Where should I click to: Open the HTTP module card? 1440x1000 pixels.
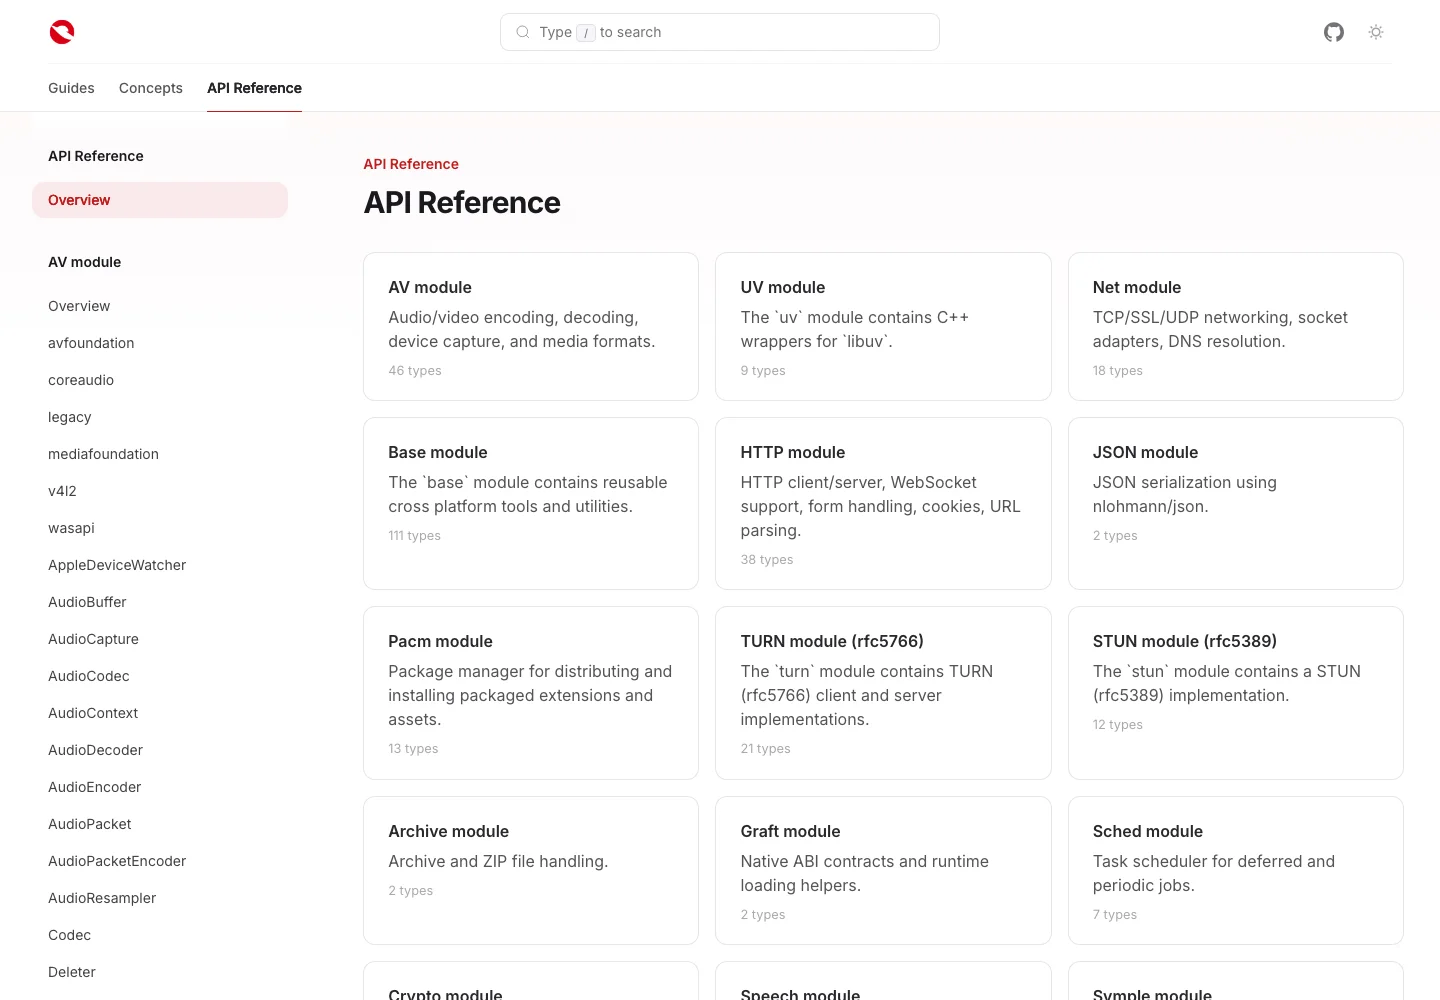(x=883, y=504)
